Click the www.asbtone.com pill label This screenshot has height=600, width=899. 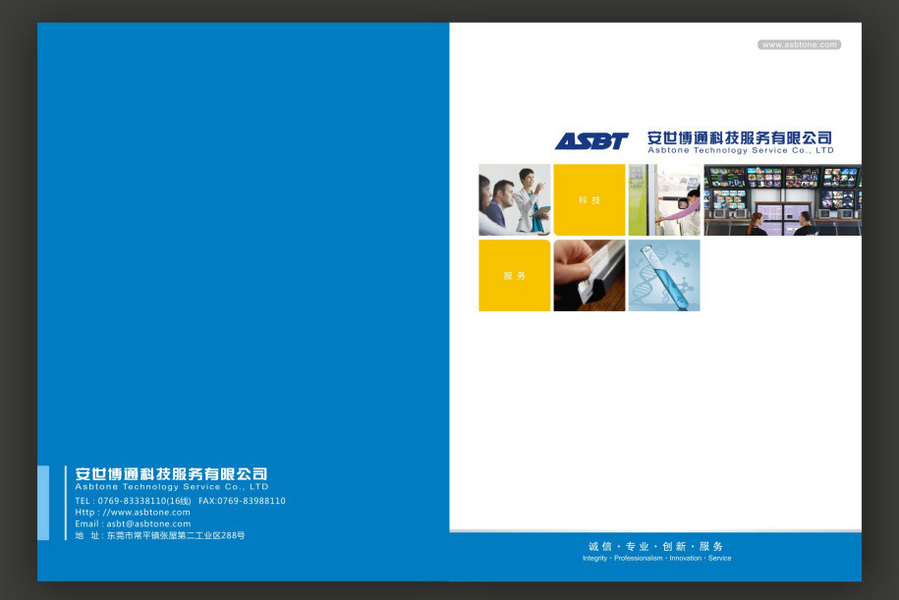799,45
